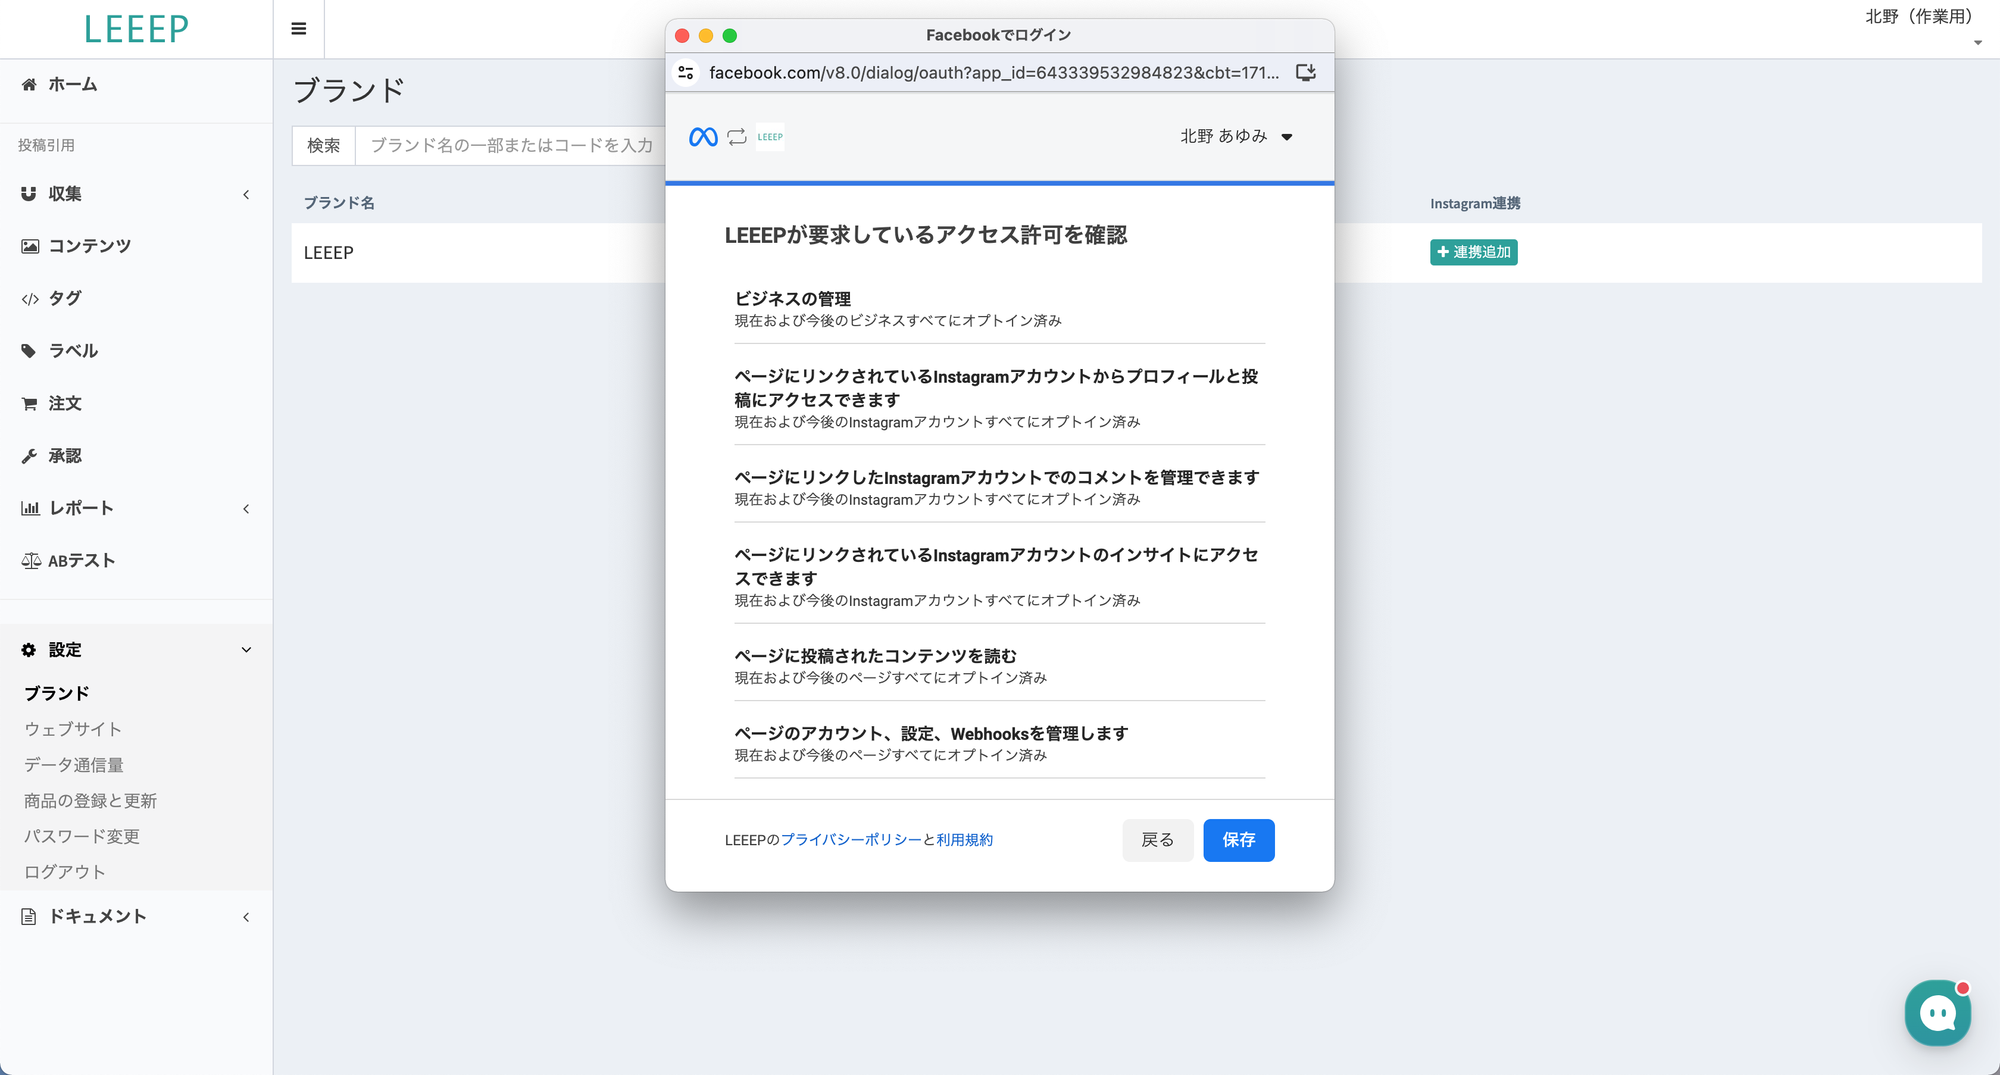
Task: Click the shopping cart order icon
Action: (29, 404)
